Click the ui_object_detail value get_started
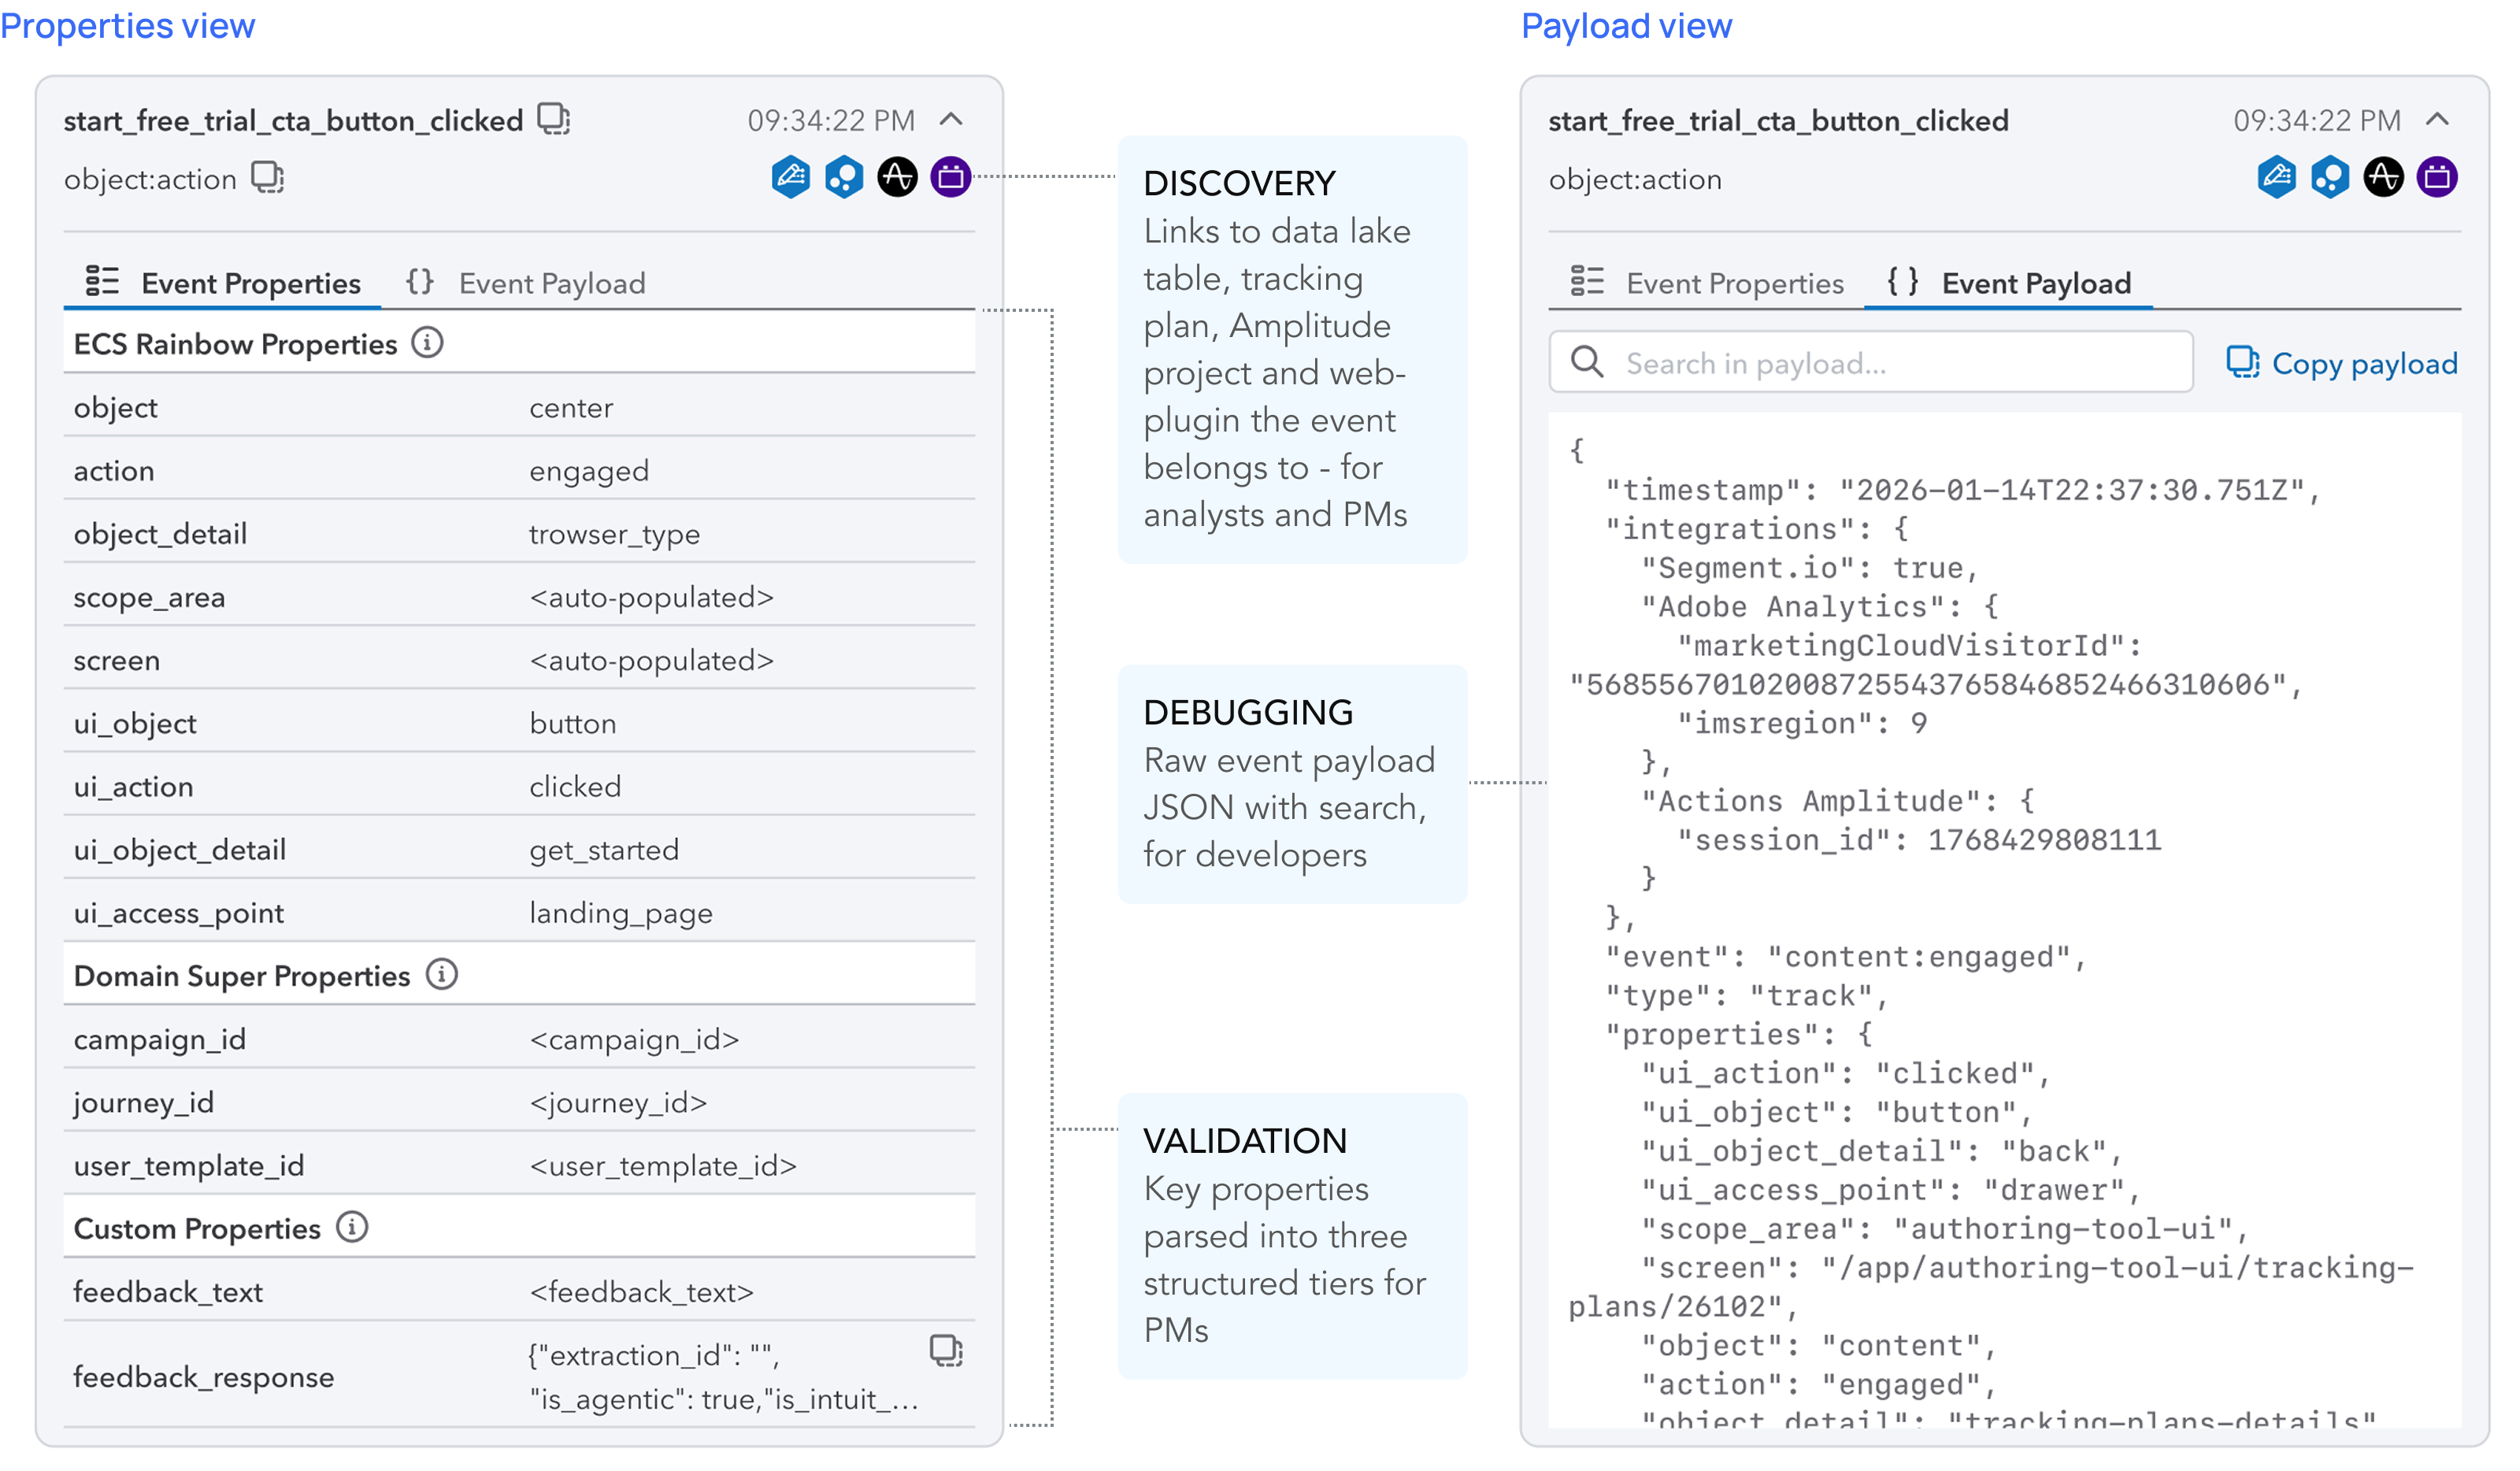Image resolution: width=2520 pixels, height=1471 pixels. (x=604, y=850)
